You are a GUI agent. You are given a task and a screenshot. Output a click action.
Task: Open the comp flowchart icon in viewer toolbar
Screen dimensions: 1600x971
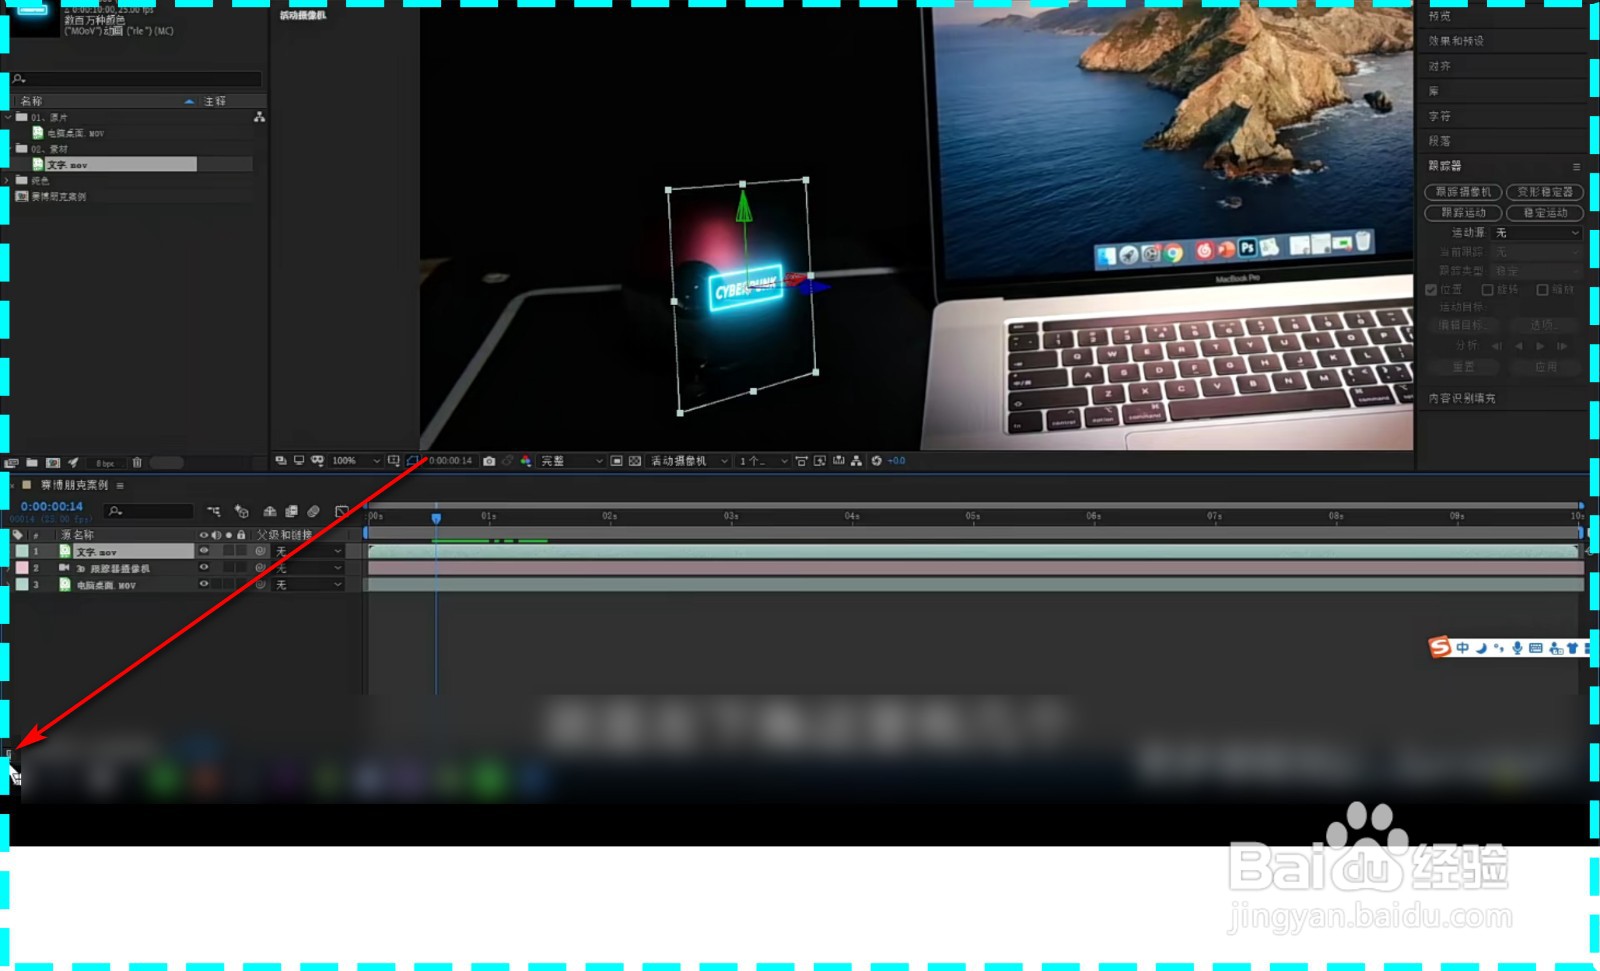point(856,461)
